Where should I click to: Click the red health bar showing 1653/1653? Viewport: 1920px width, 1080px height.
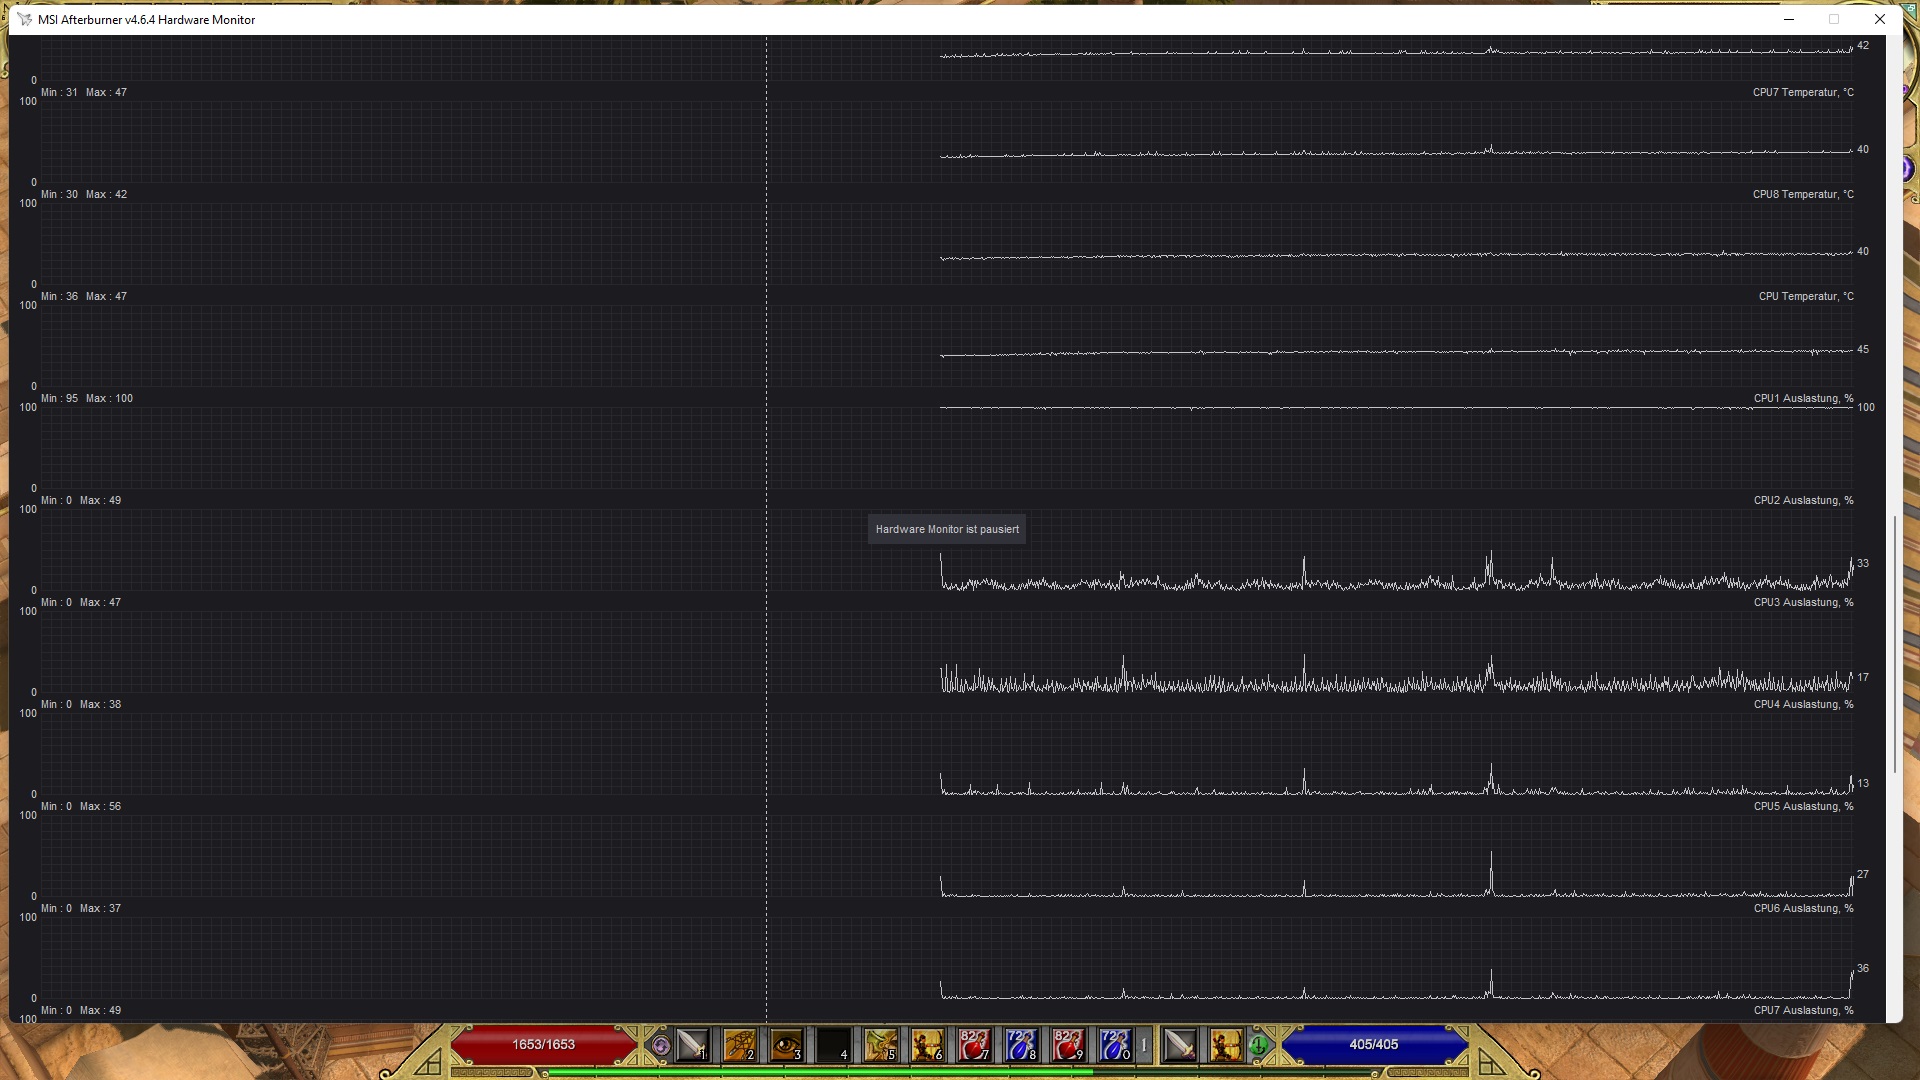[543, 1045]
